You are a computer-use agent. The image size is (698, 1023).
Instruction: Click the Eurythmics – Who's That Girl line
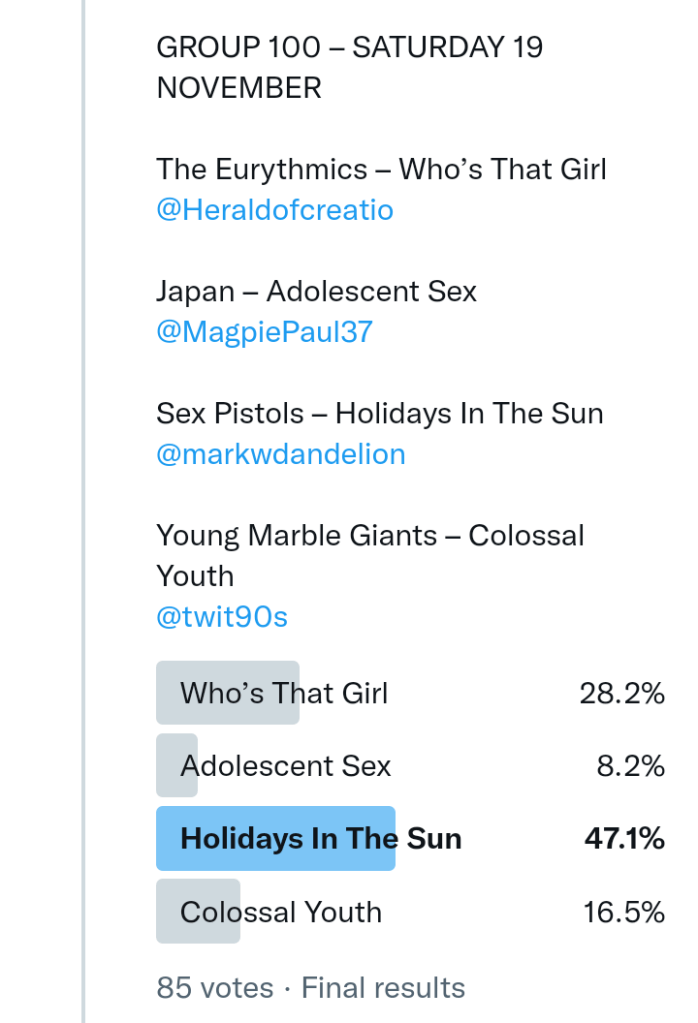(381, 169)
